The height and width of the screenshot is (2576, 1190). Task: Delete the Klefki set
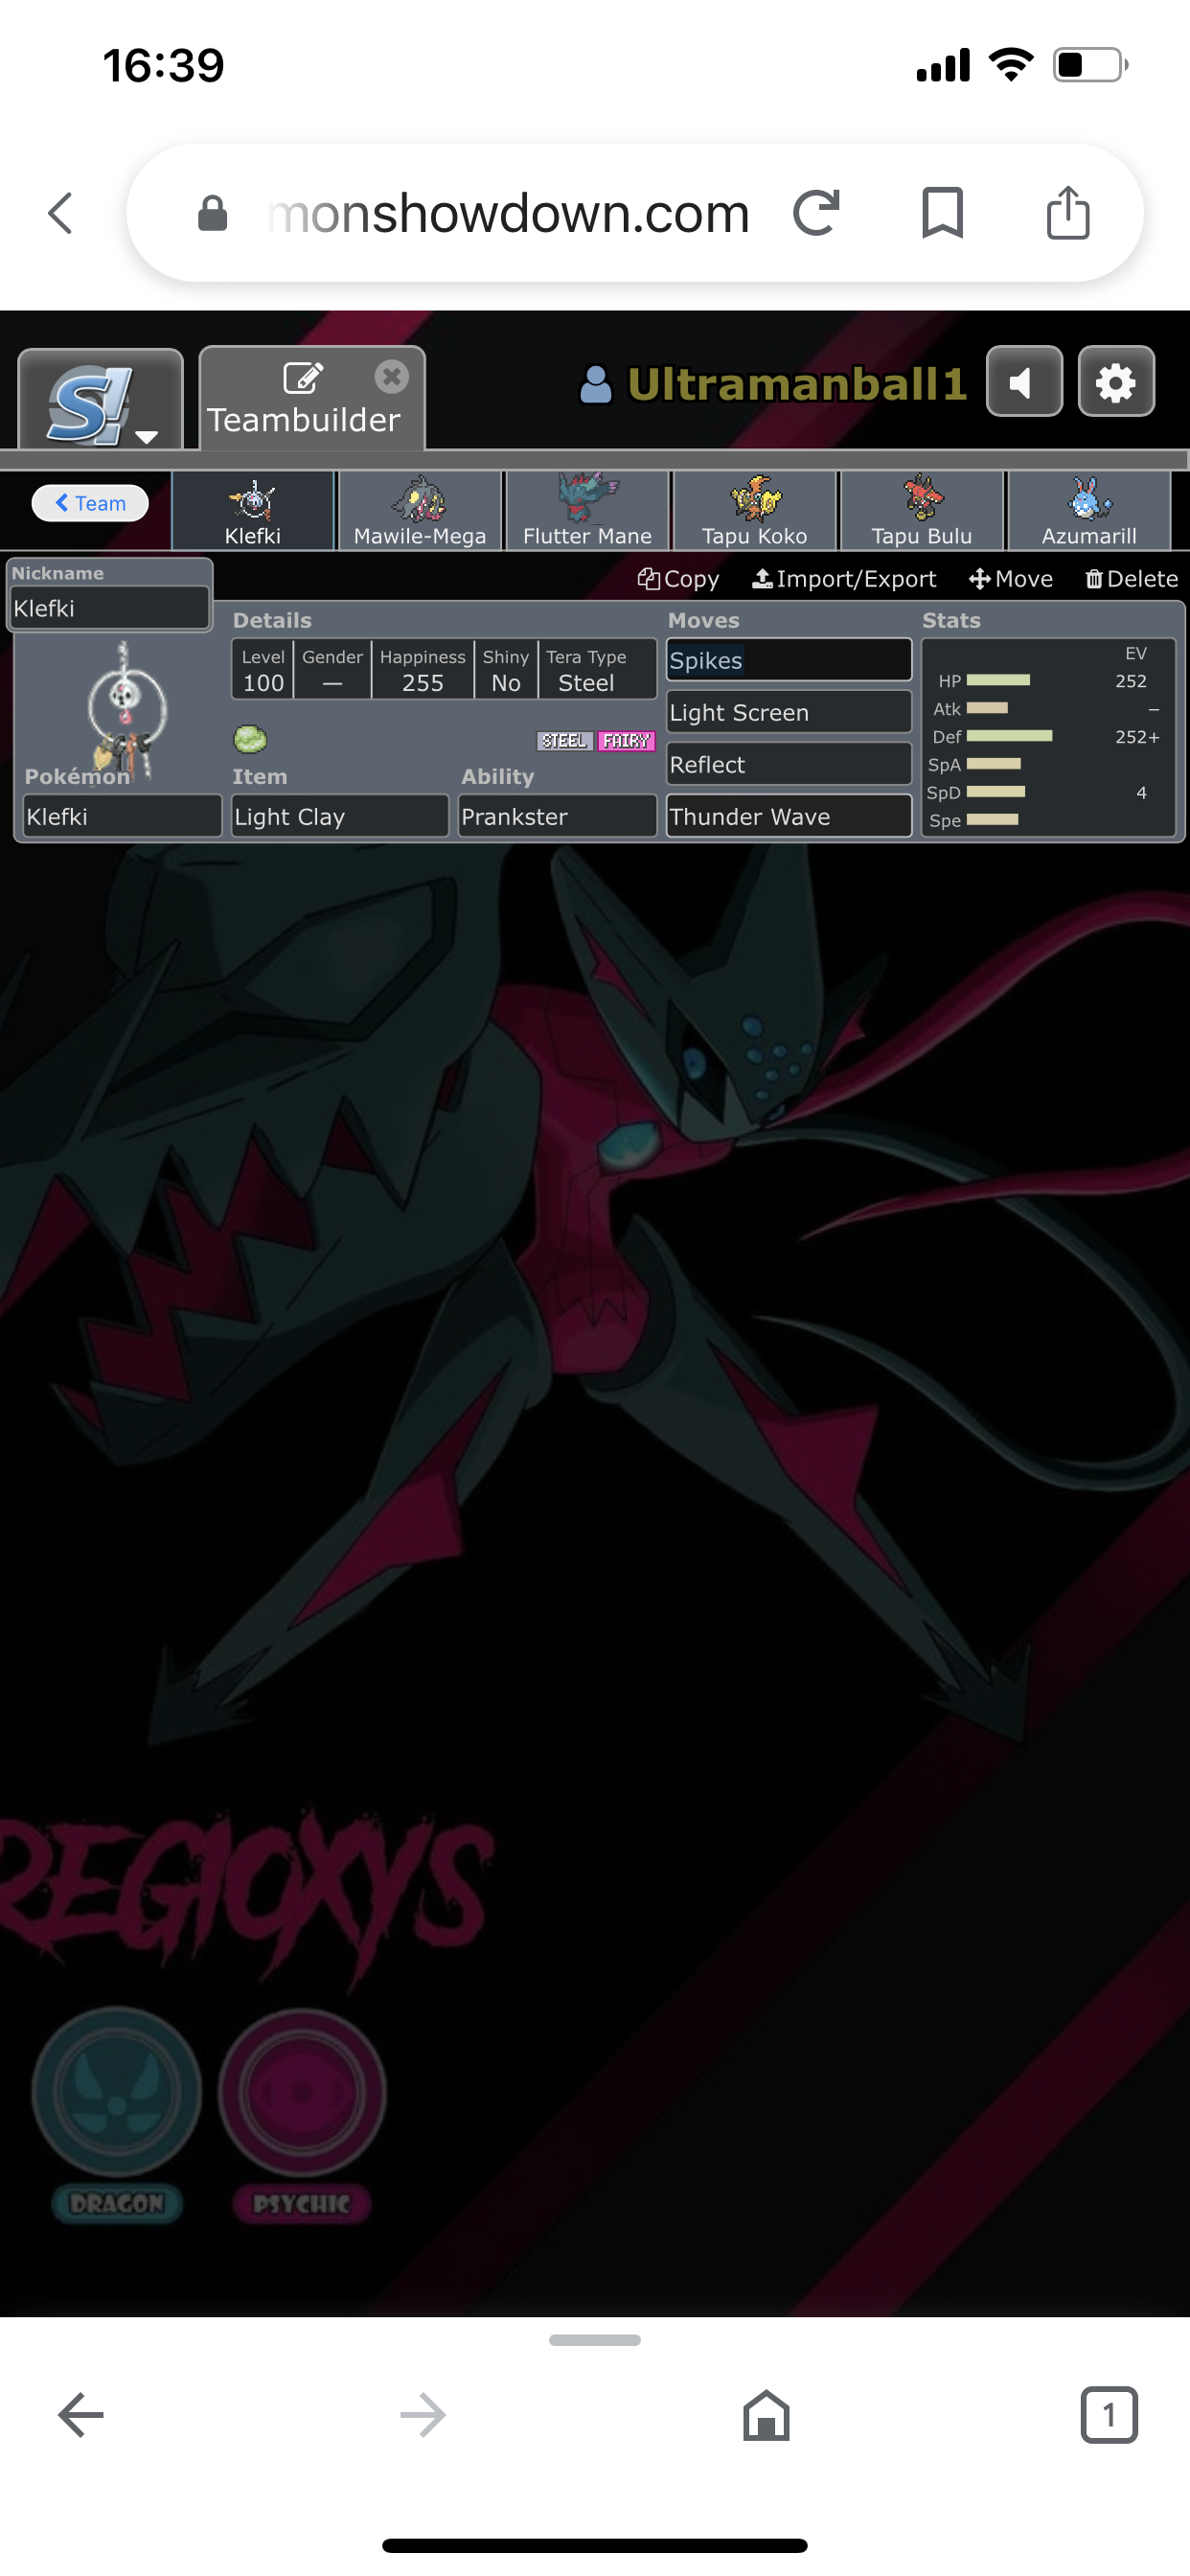[x=1132, y=579]
